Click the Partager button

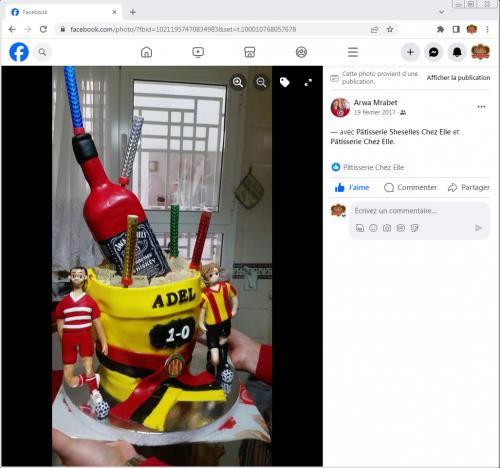click(469, 187)
